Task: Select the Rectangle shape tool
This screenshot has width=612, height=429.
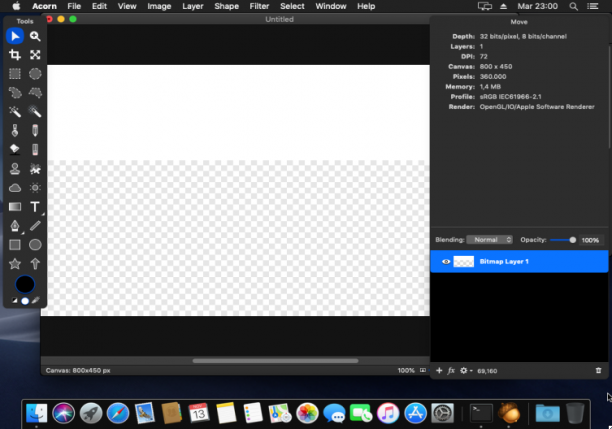Action: 15,245
